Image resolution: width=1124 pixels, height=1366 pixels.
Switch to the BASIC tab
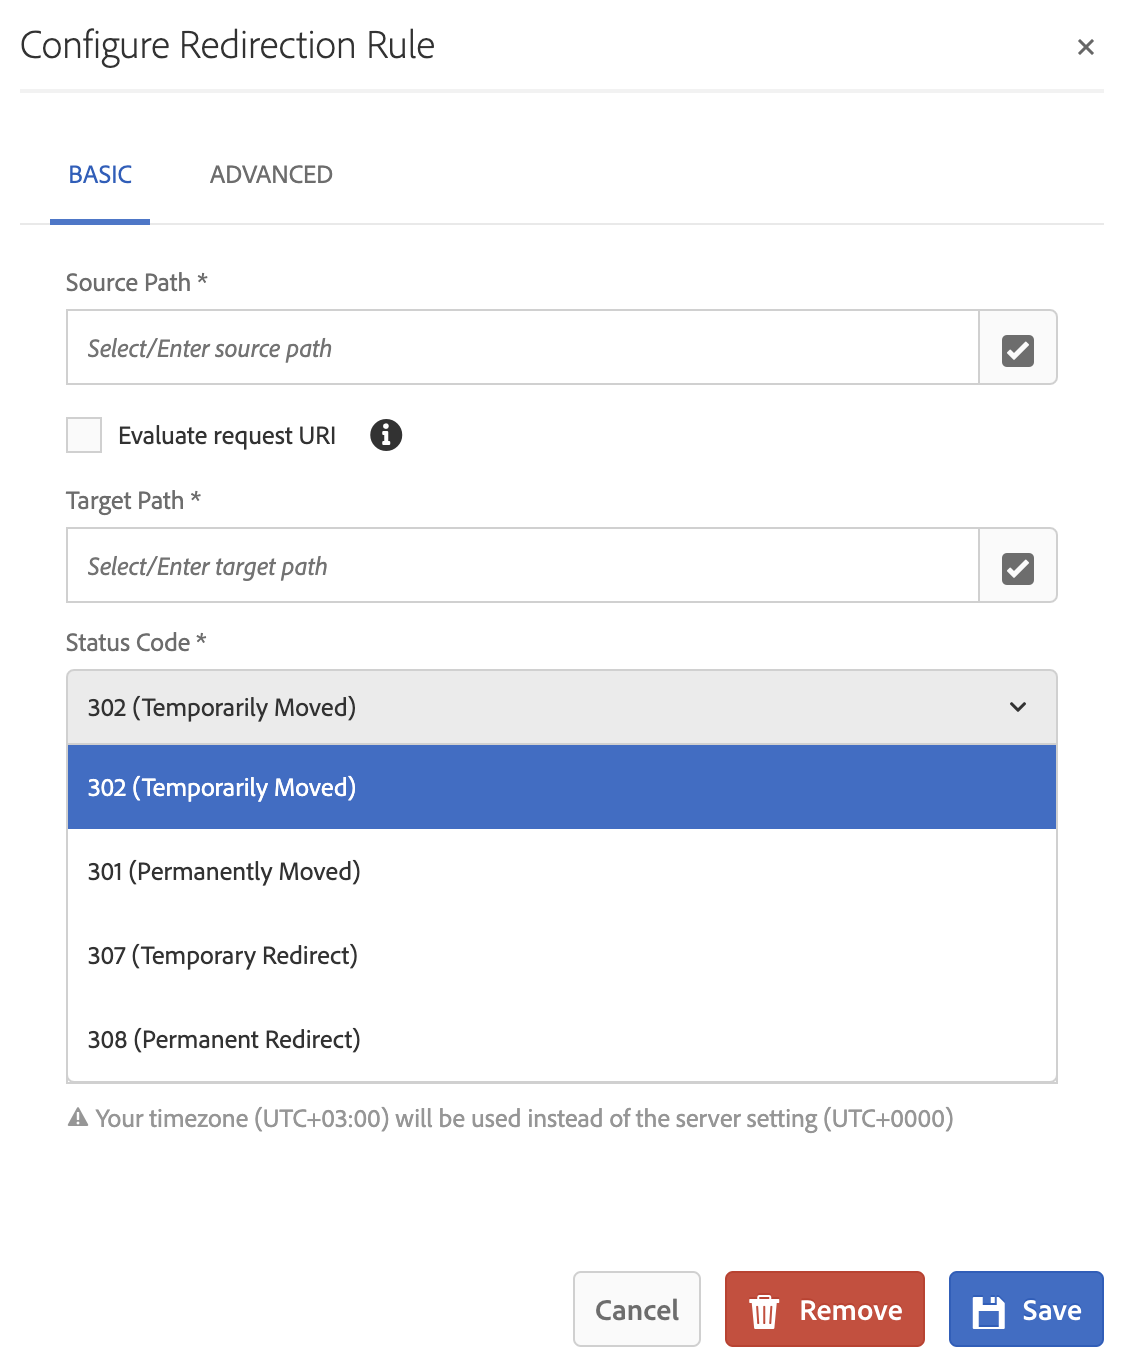point(100,174)
